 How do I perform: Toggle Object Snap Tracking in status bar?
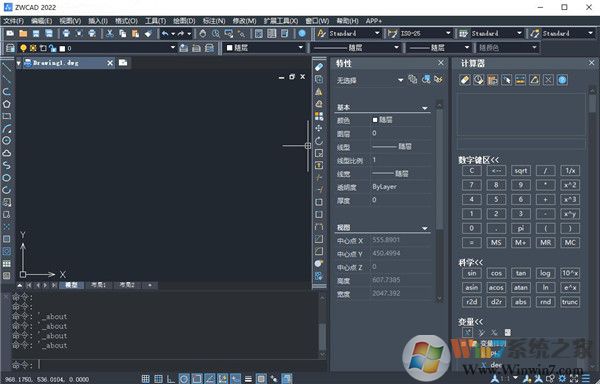[x=210, y=379]
